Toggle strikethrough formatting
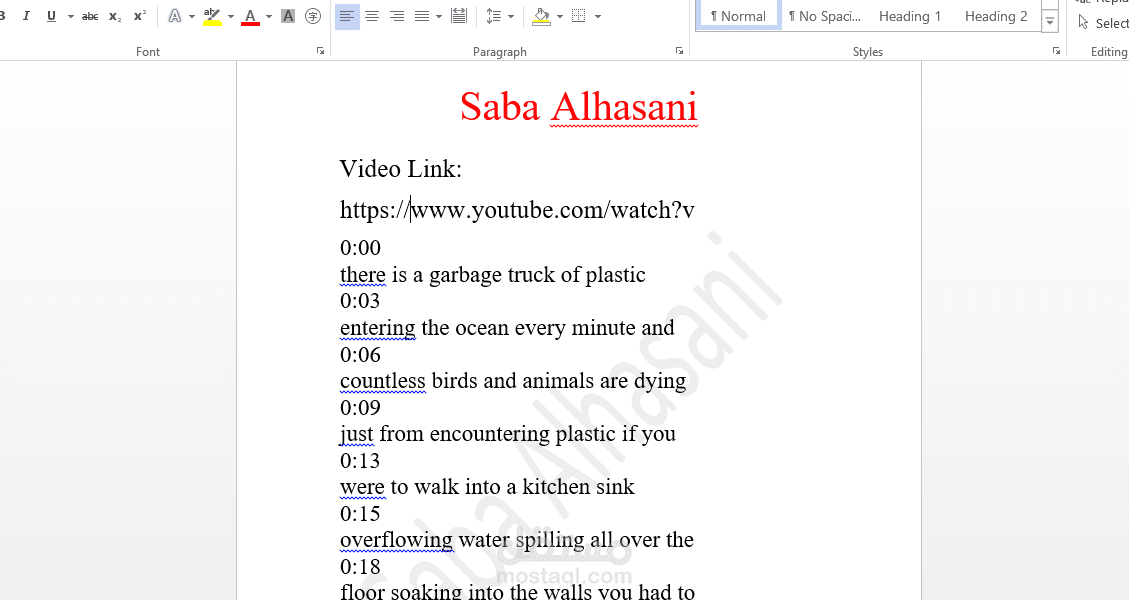This screenshot has height=600, width=1129. [90, 16]
